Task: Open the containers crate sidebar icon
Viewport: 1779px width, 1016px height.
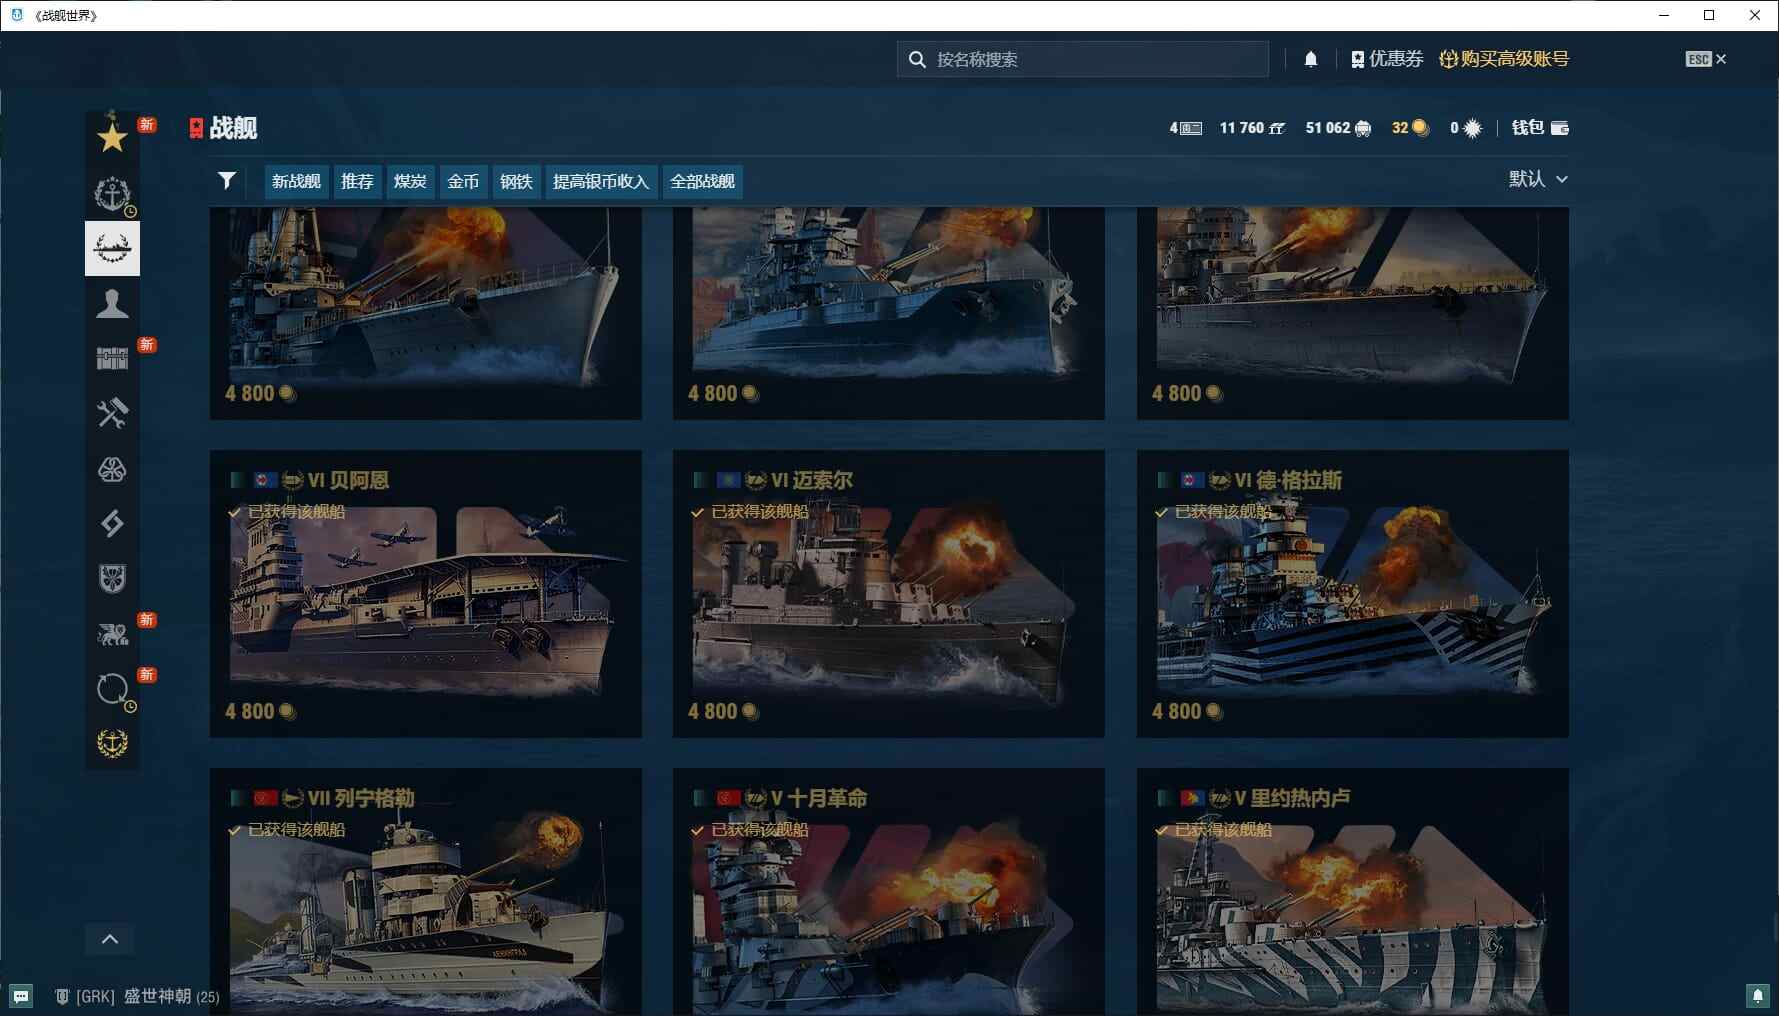Action: coord(112,358)
